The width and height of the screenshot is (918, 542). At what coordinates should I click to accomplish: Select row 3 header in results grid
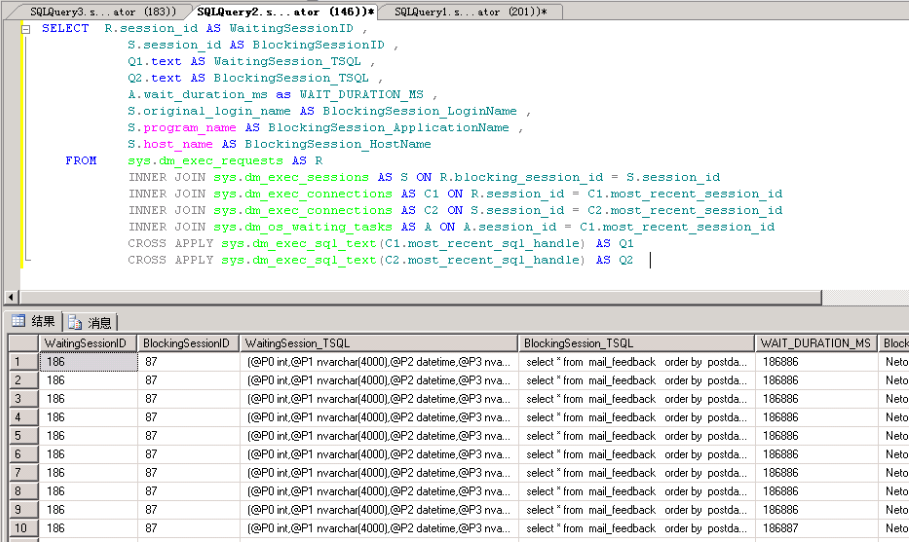pyautogui.click(x=23, y=399)
